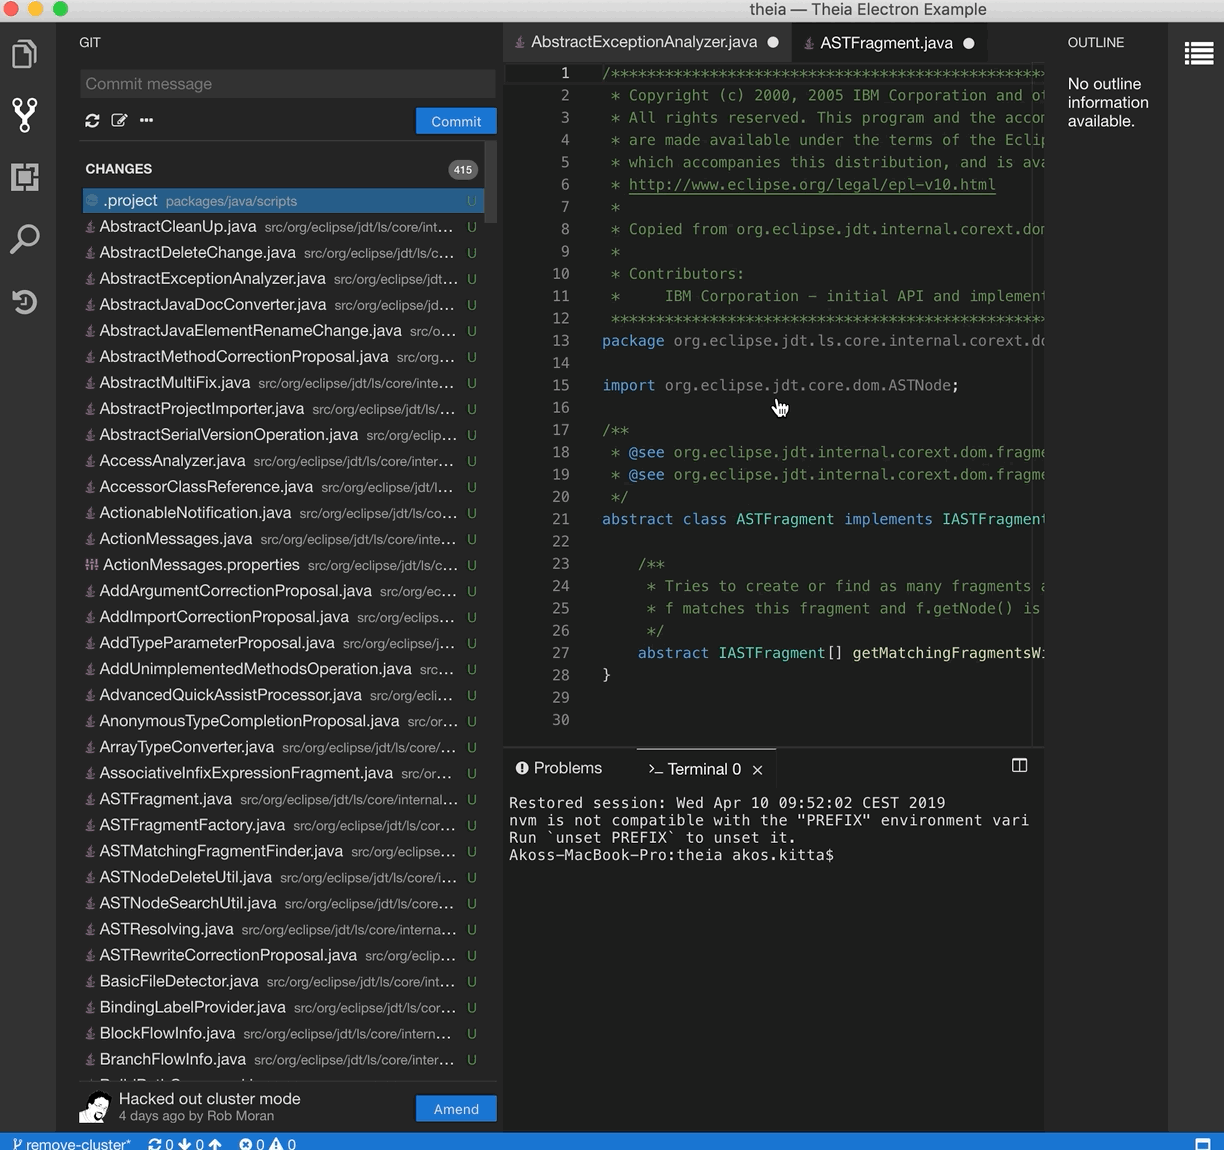Open AbstractExceptionAnalyzer.java from changes list
This screenshot has height=1150, width=1224.
point(283,279)
